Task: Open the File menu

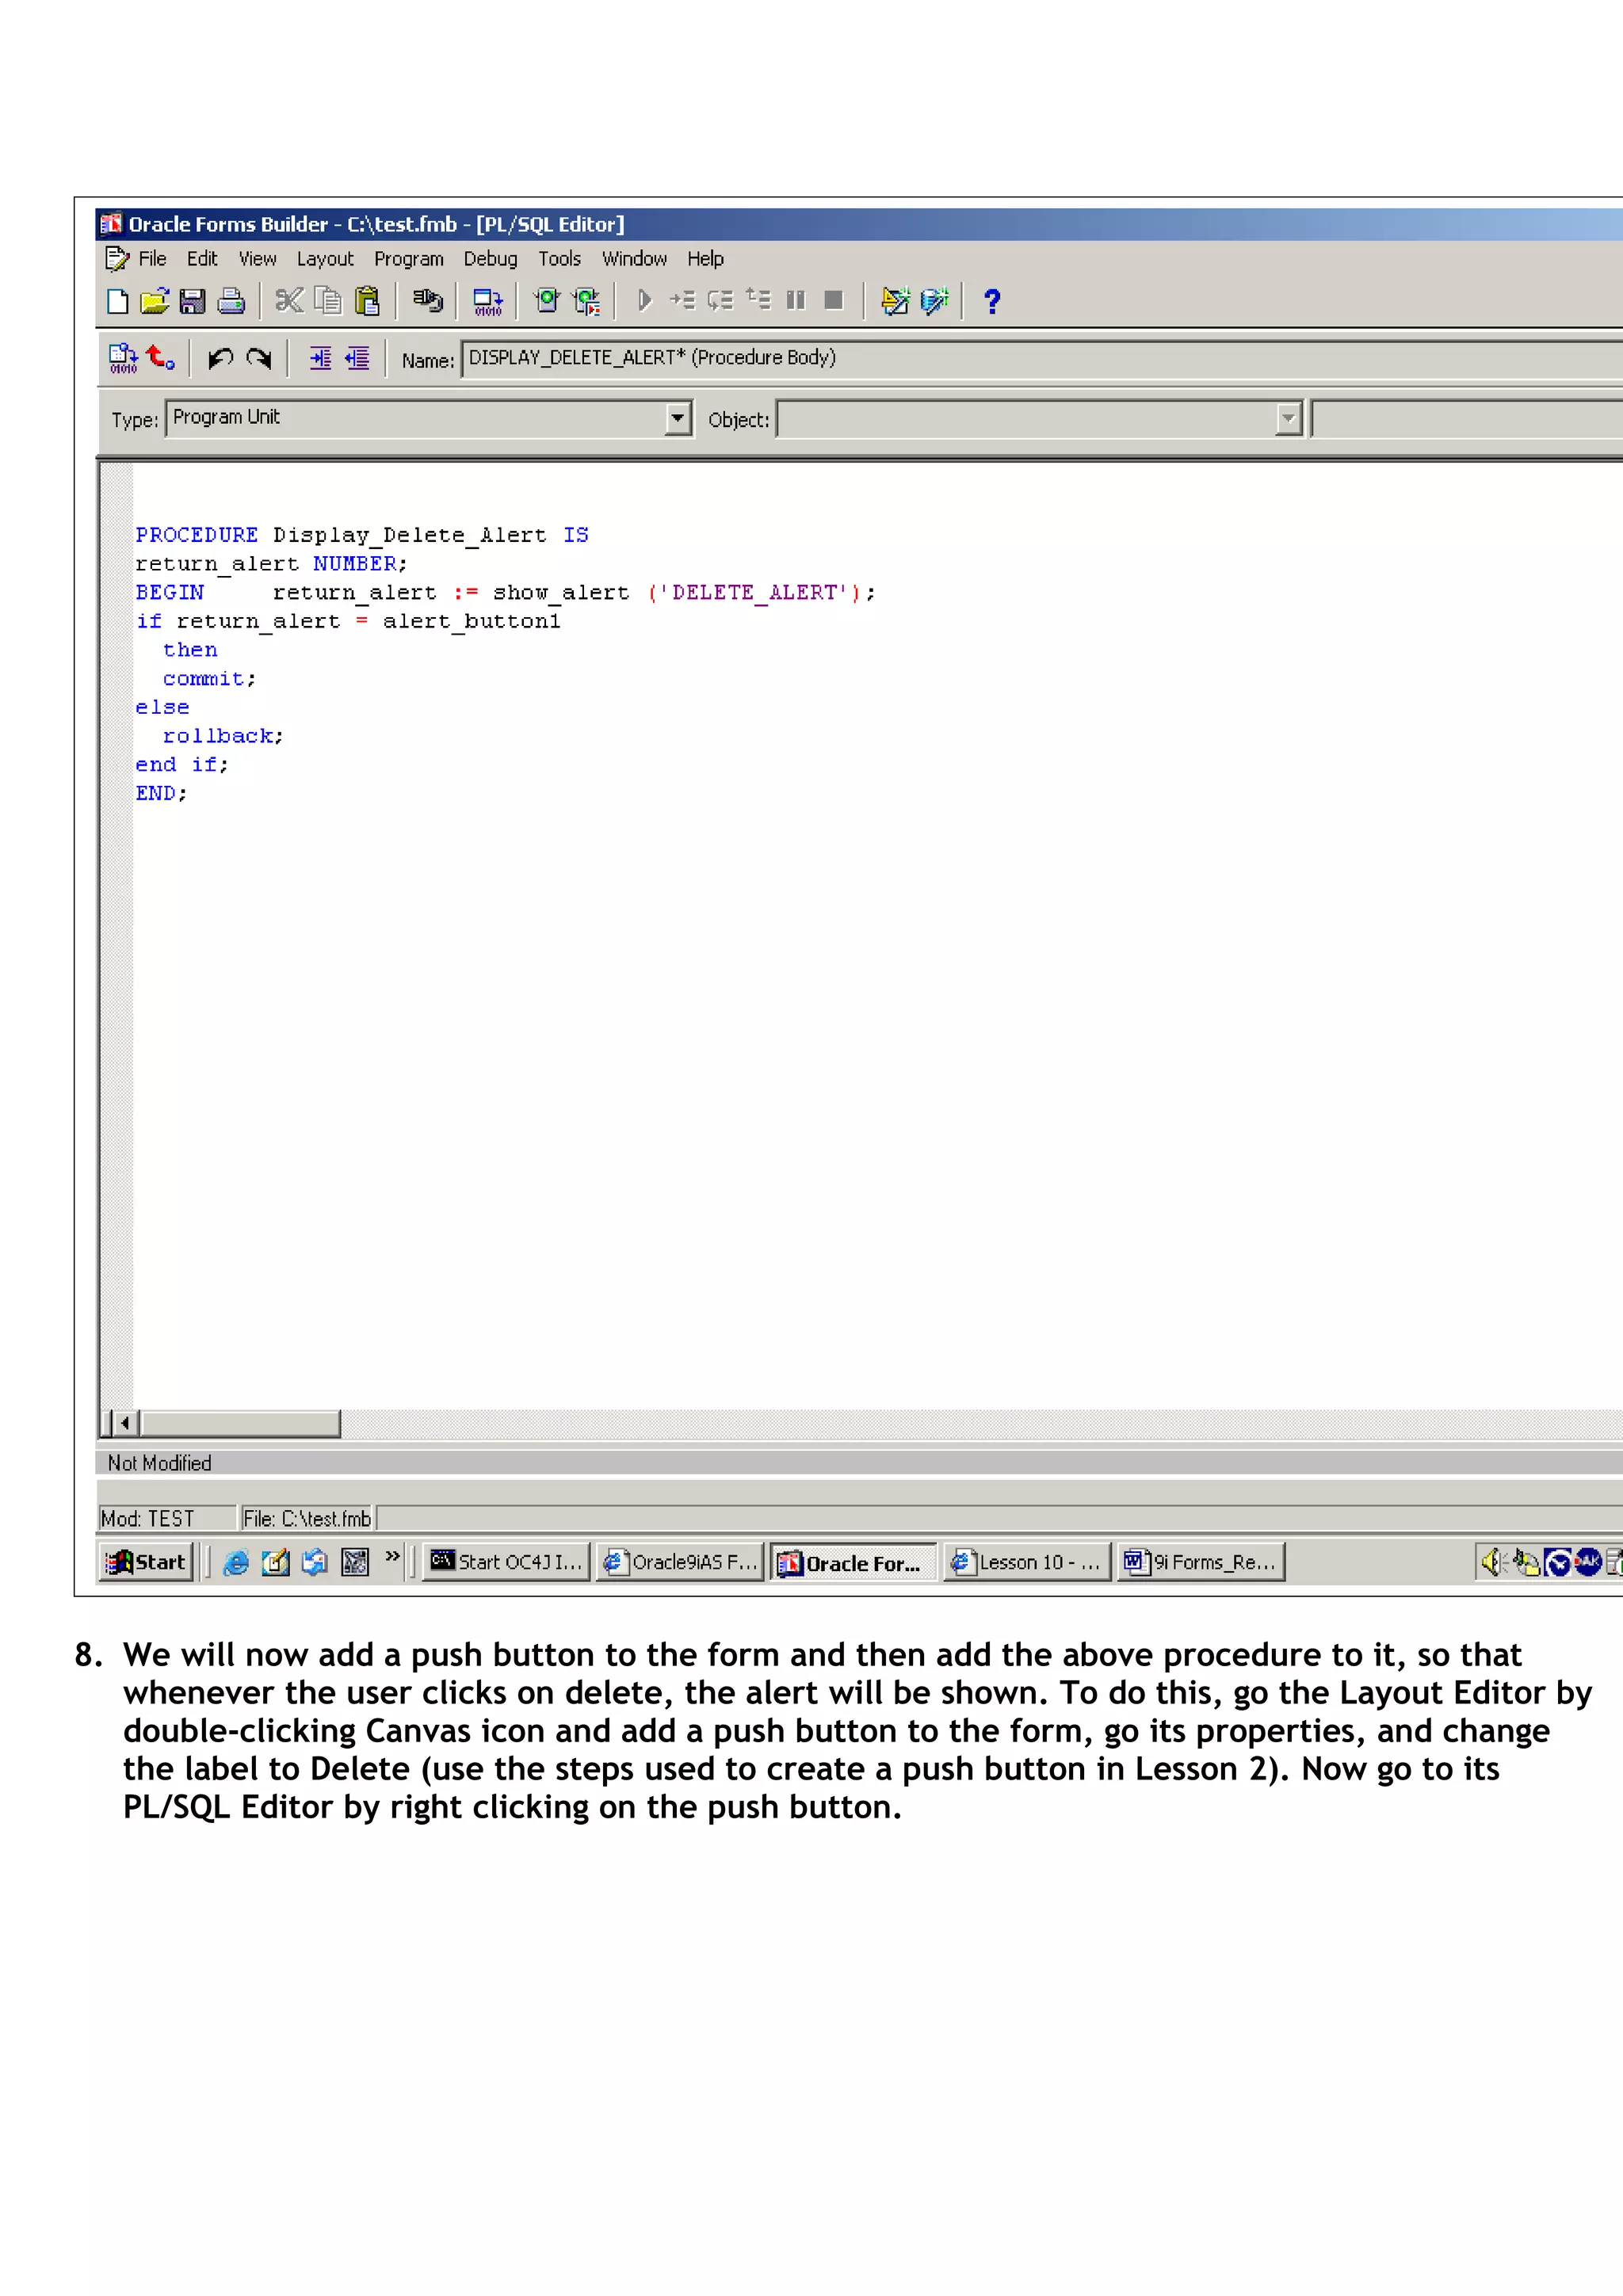Action: point(152,259)
